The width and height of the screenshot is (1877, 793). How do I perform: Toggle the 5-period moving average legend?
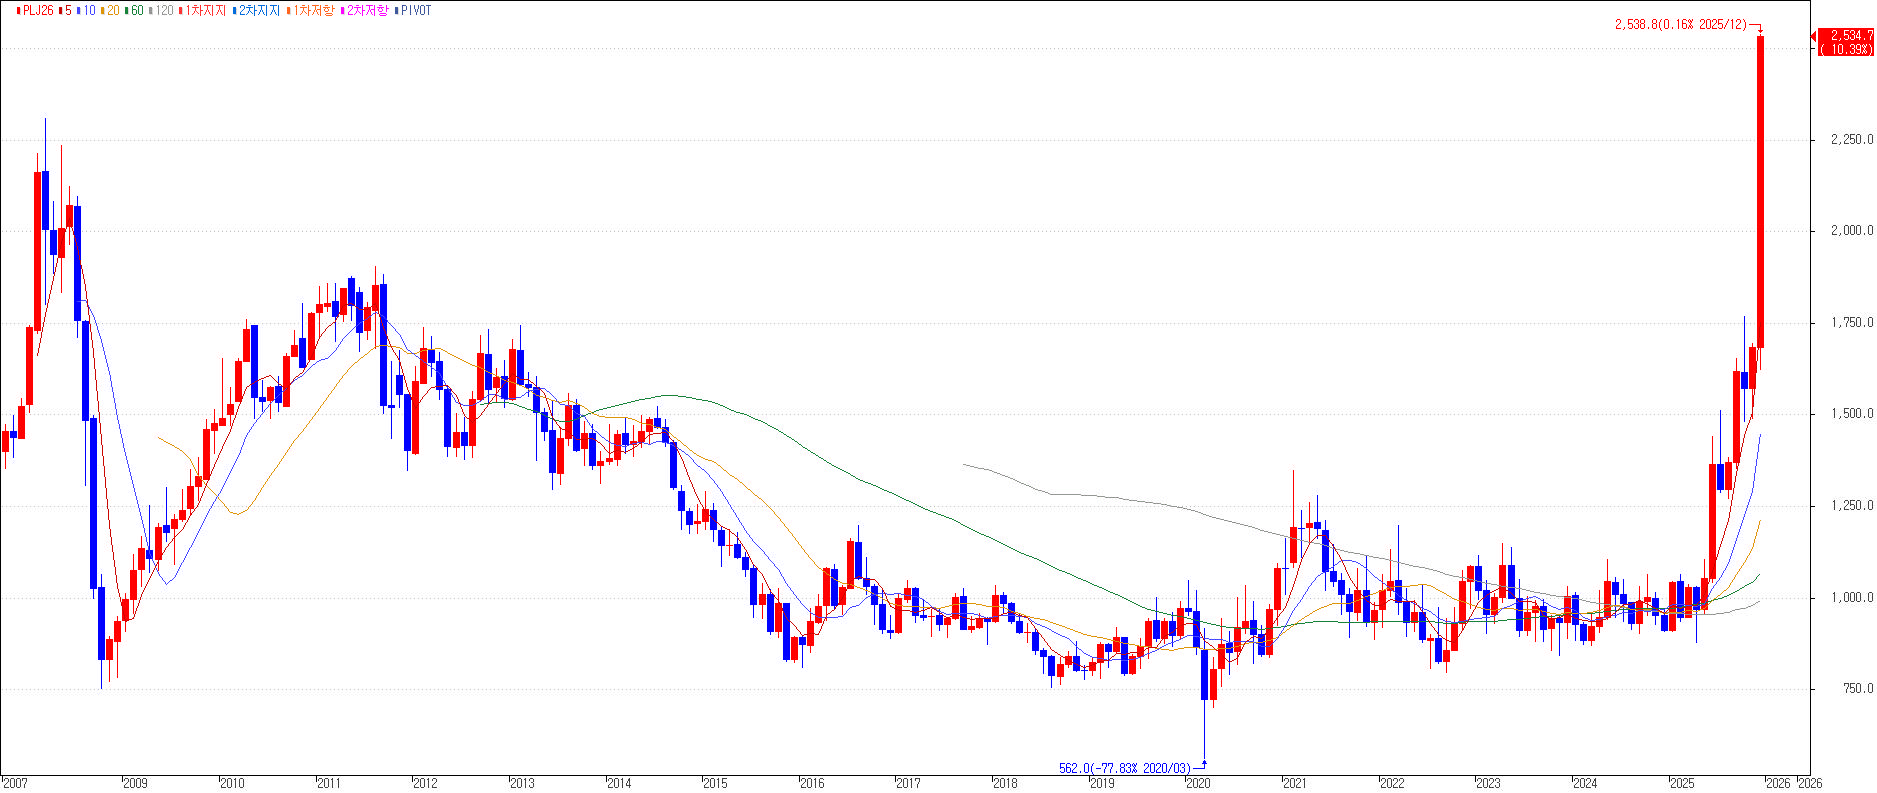point(68,11)
